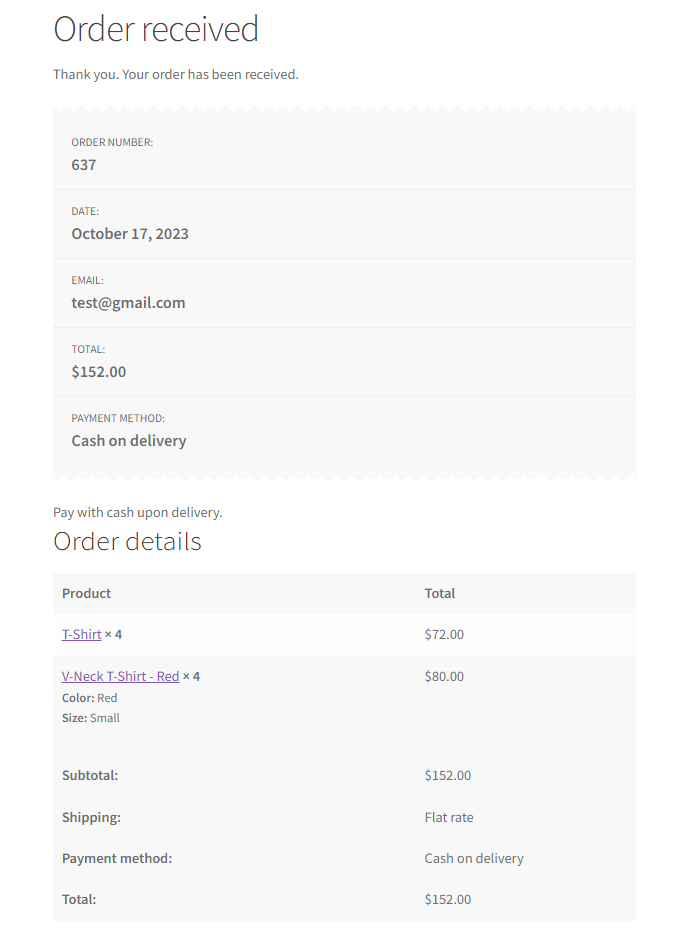Click the date October 17, 2023
This screenshot has width=694, height=938.
[x=130, y=234]
